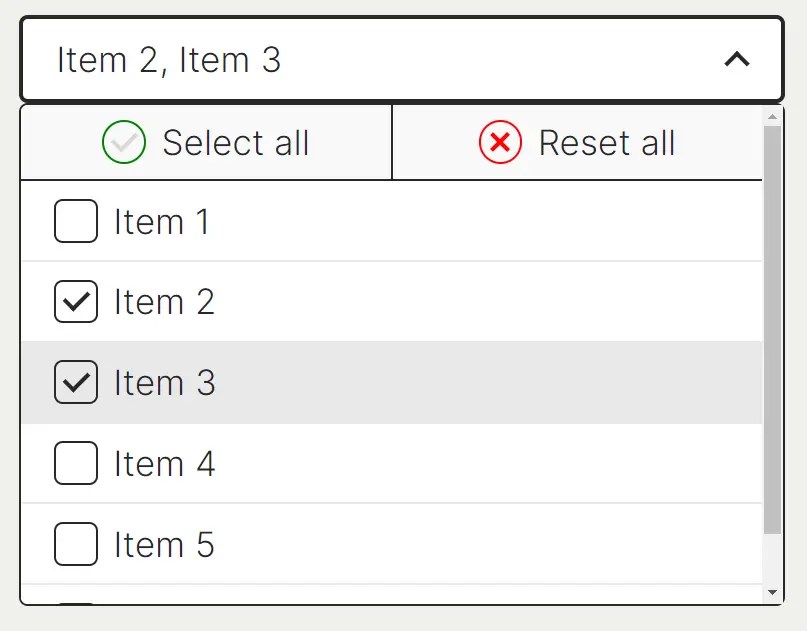The height and width of the screenshot is (631, 807).
Task: Click the scrollbar up arrow
Action: [772, 117]
